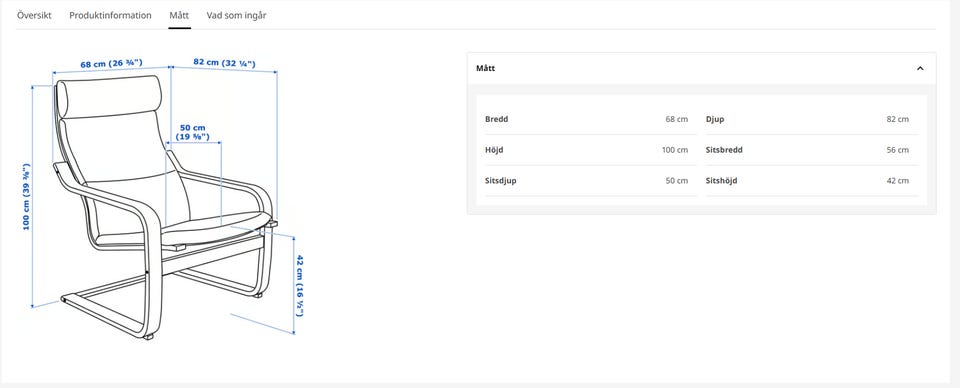Click the Djup row label
Screen dimensions: 960x388
pyautogui.click(x=714, y=119)
